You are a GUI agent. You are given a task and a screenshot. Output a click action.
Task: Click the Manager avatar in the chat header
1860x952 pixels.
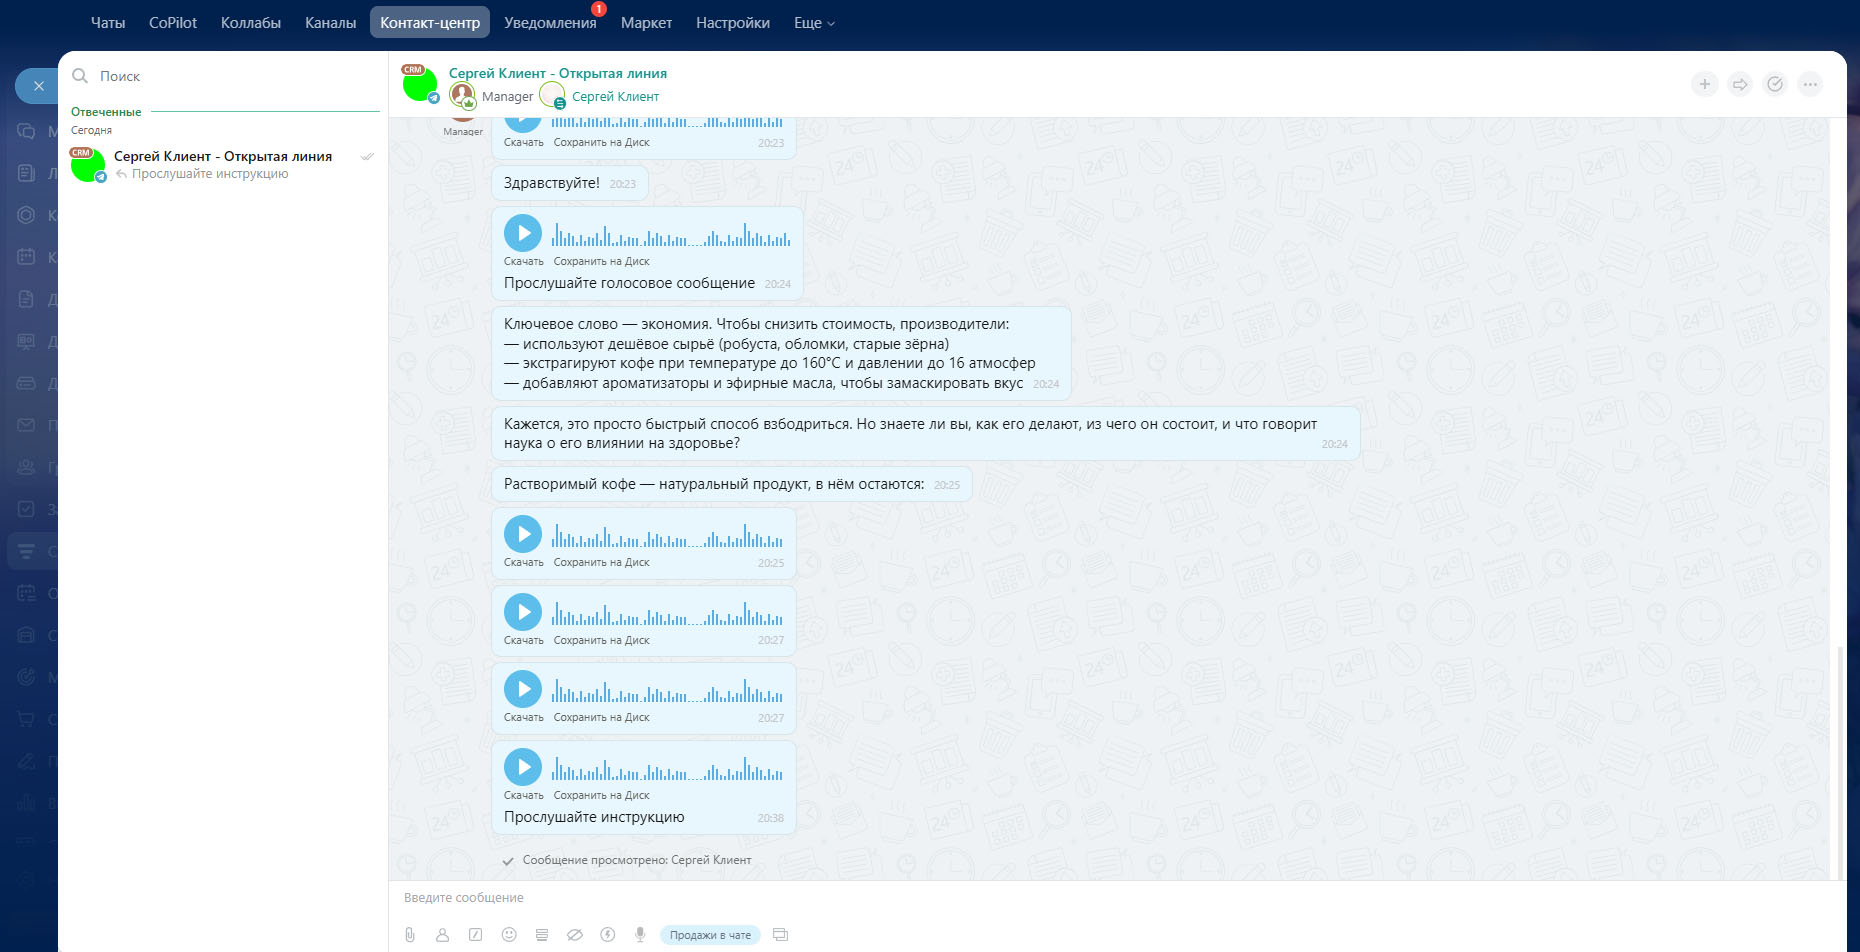pos(462,96)
